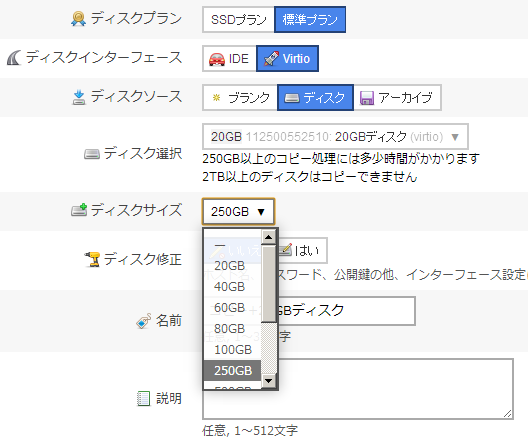Choose the IDE interface option
This screenshot has height=443, width=528.
coord(229,59)
